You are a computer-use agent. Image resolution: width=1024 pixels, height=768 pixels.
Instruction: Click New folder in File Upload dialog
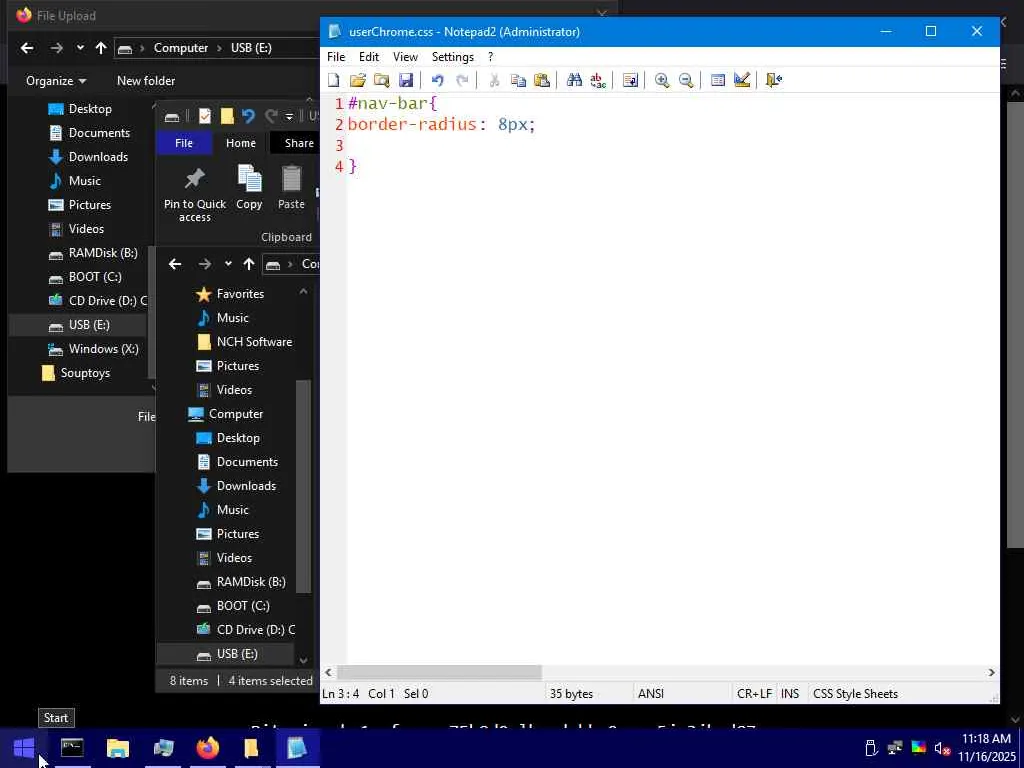tap(146, 81)
